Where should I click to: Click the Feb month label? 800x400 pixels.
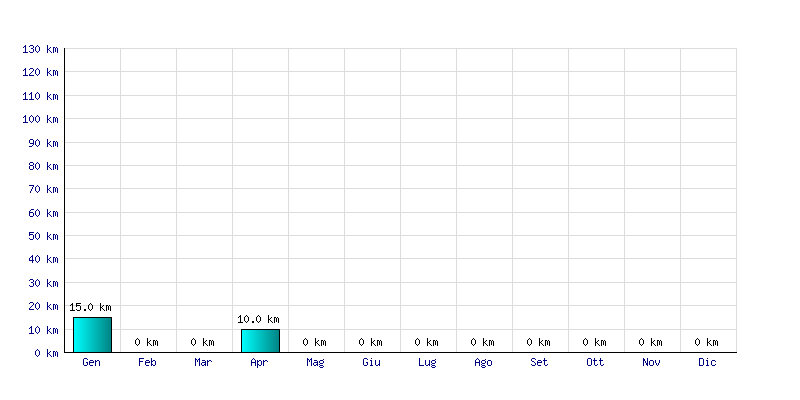[147, 362]
